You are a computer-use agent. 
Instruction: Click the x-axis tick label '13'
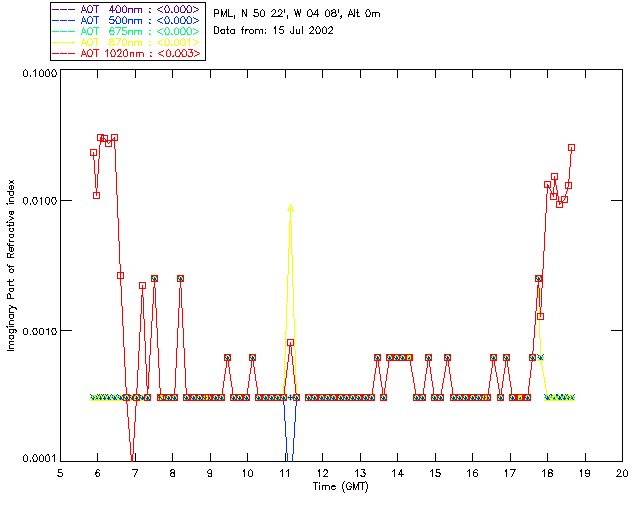(360, 473)
